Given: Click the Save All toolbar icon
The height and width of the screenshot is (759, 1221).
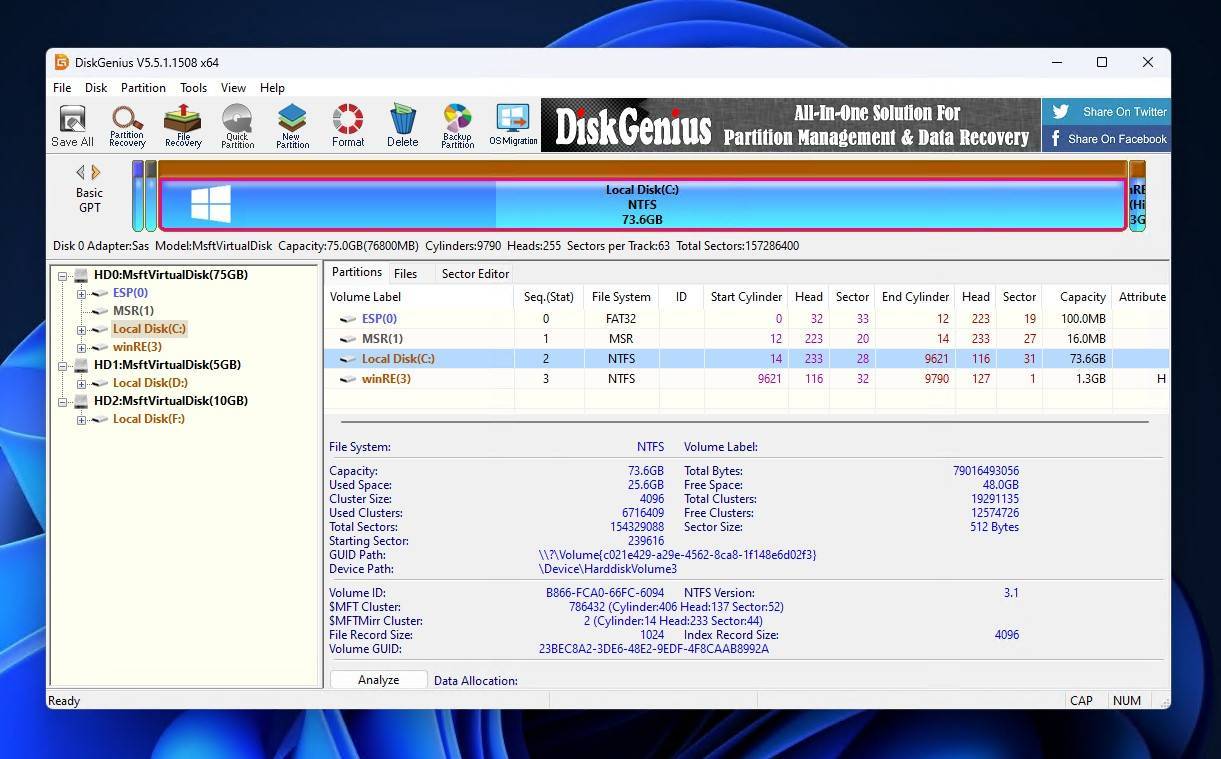Looking at the screenshot, I should (x=72, y=126).
